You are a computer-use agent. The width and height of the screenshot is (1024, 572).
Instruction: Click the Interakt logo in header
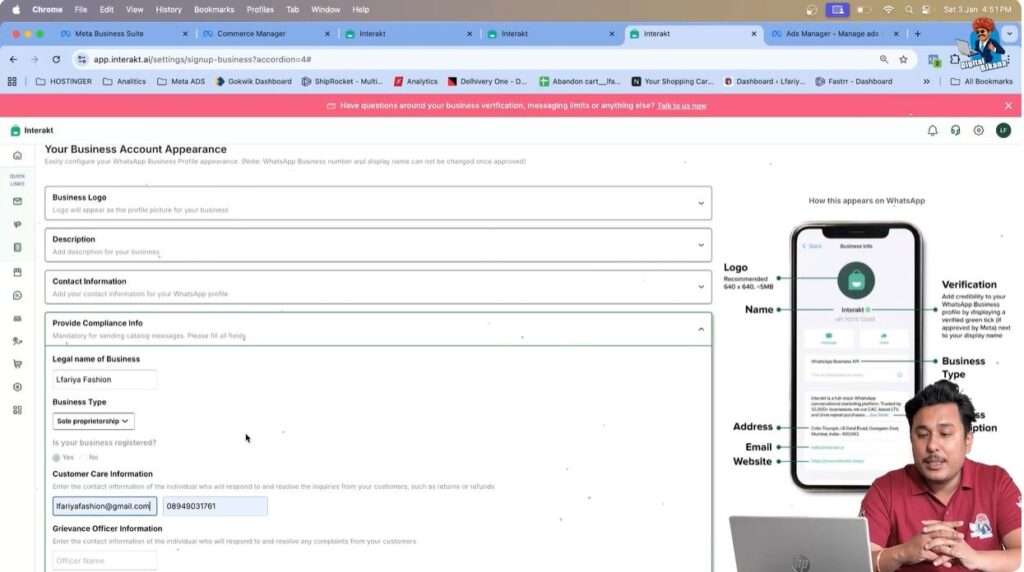[32, 131]
